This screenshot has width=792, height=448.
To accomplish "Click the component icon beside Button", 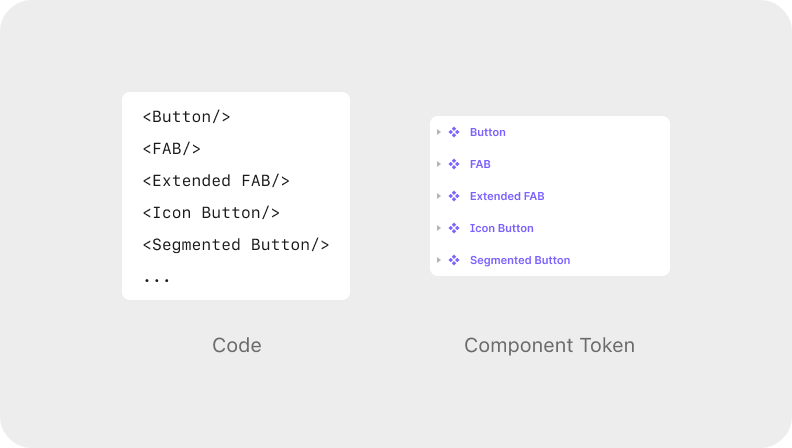I will tap(453, 132).
